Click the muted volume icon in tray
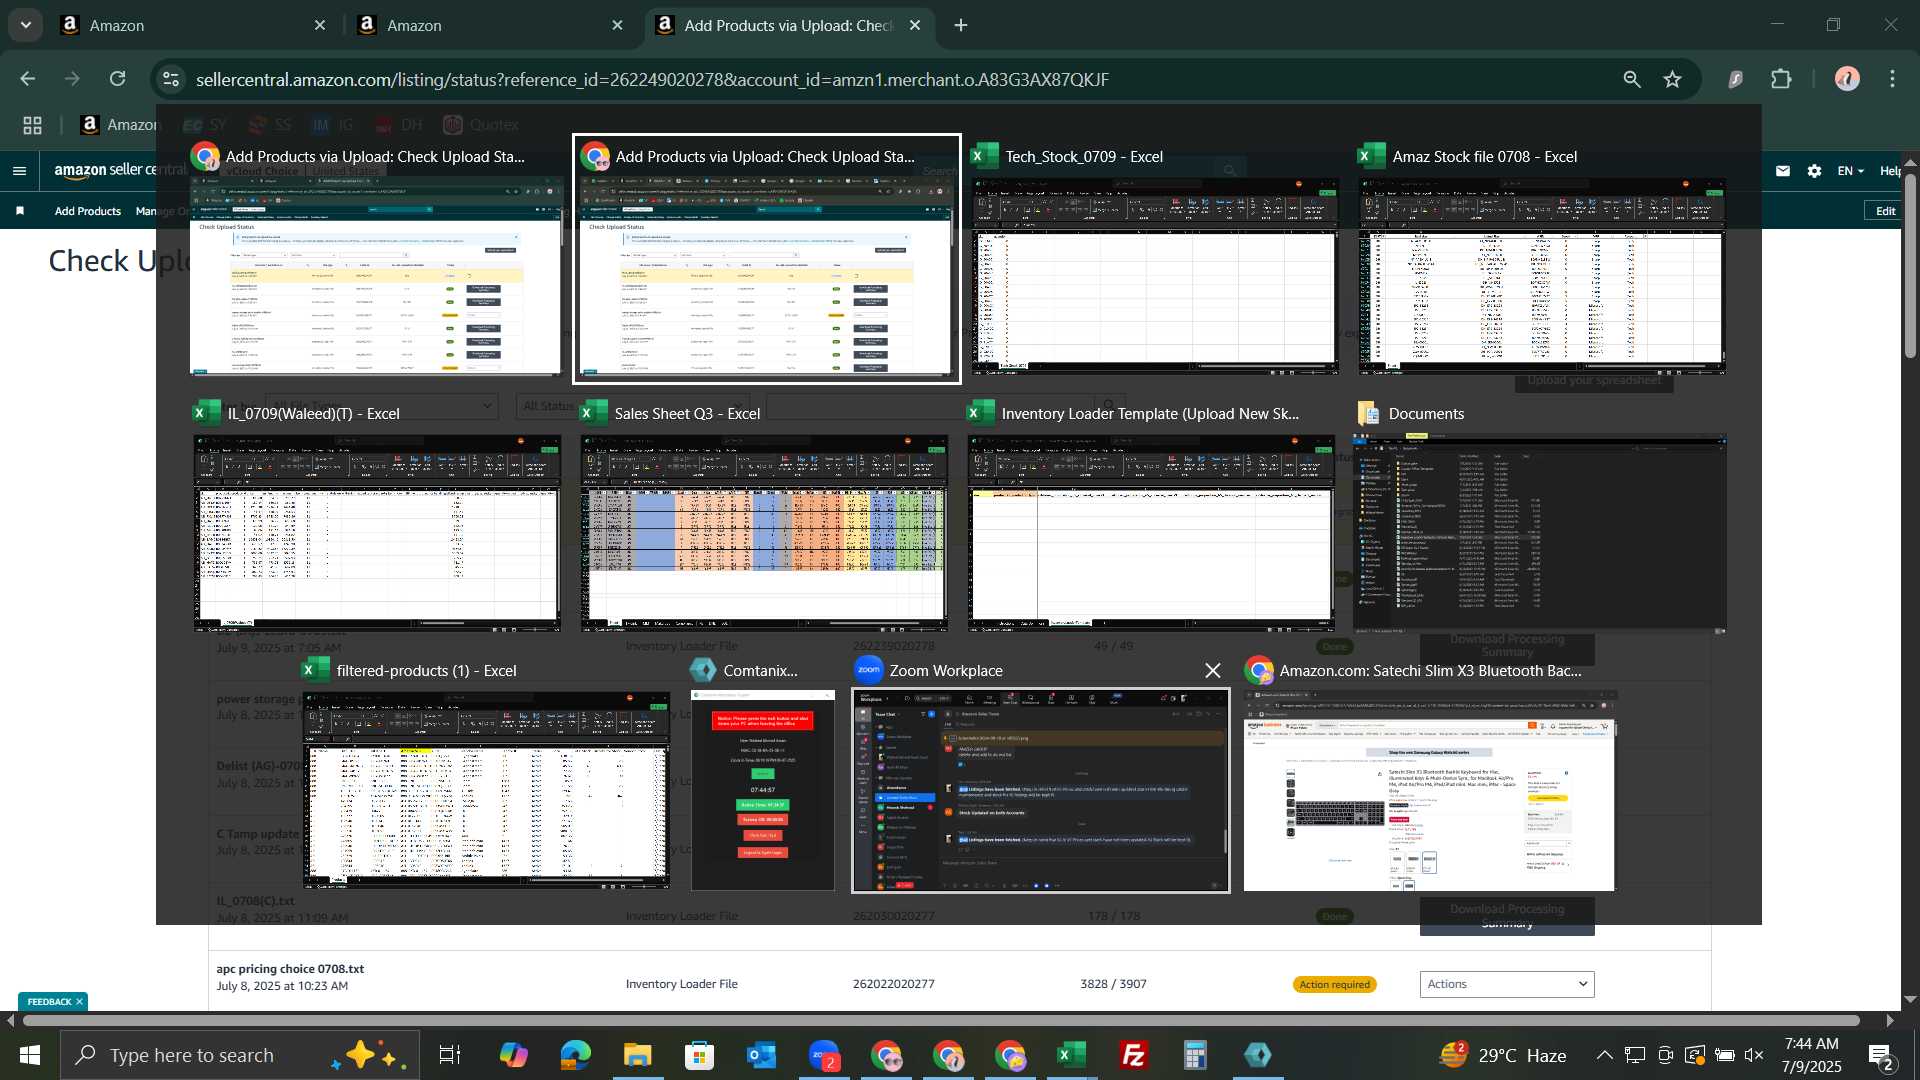Screen dimensions: 1920x1080 click(1754, 1055)
